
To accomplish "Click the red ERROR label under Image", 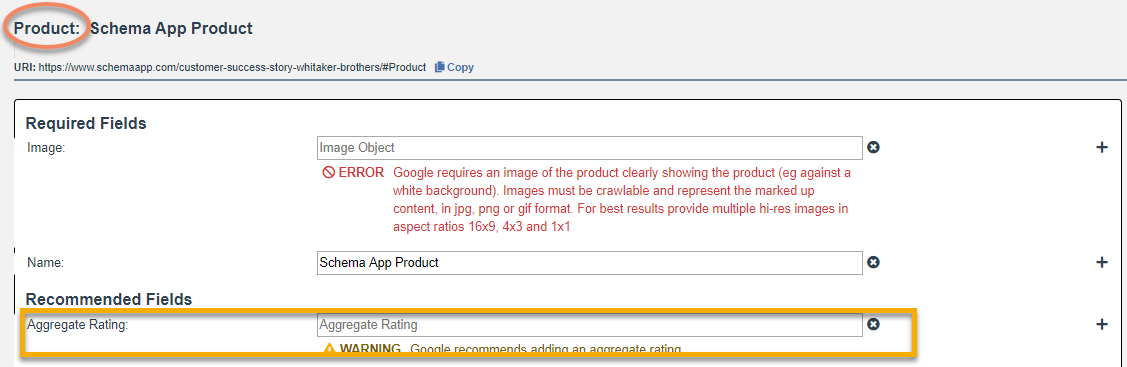I will click(353, 172).
